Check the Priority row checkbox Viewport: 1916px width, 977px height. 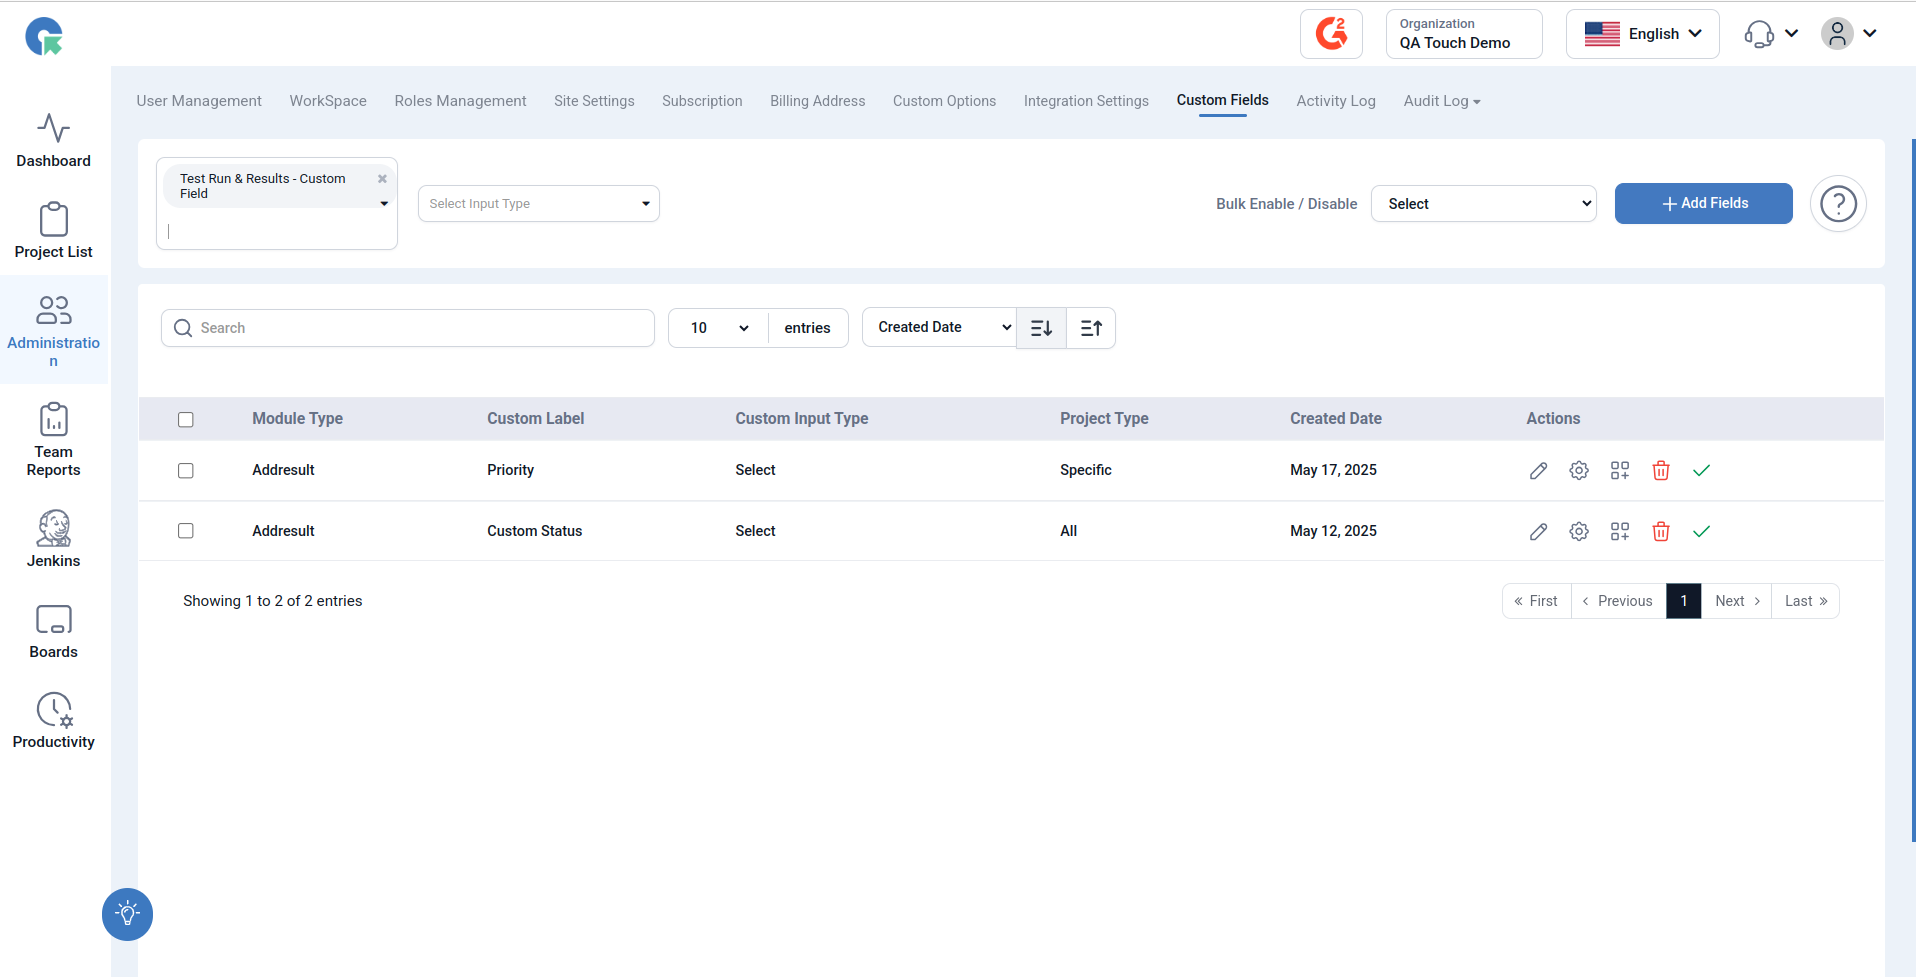[186, 471]
